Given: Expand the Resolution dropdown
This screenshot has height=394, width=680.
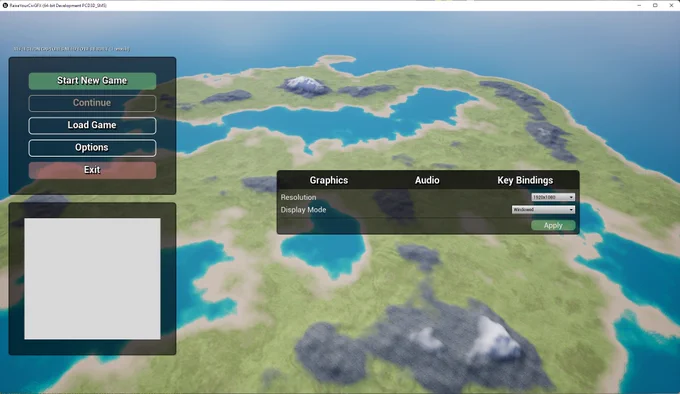Looking at the screenshot, I should coord(553,197).
